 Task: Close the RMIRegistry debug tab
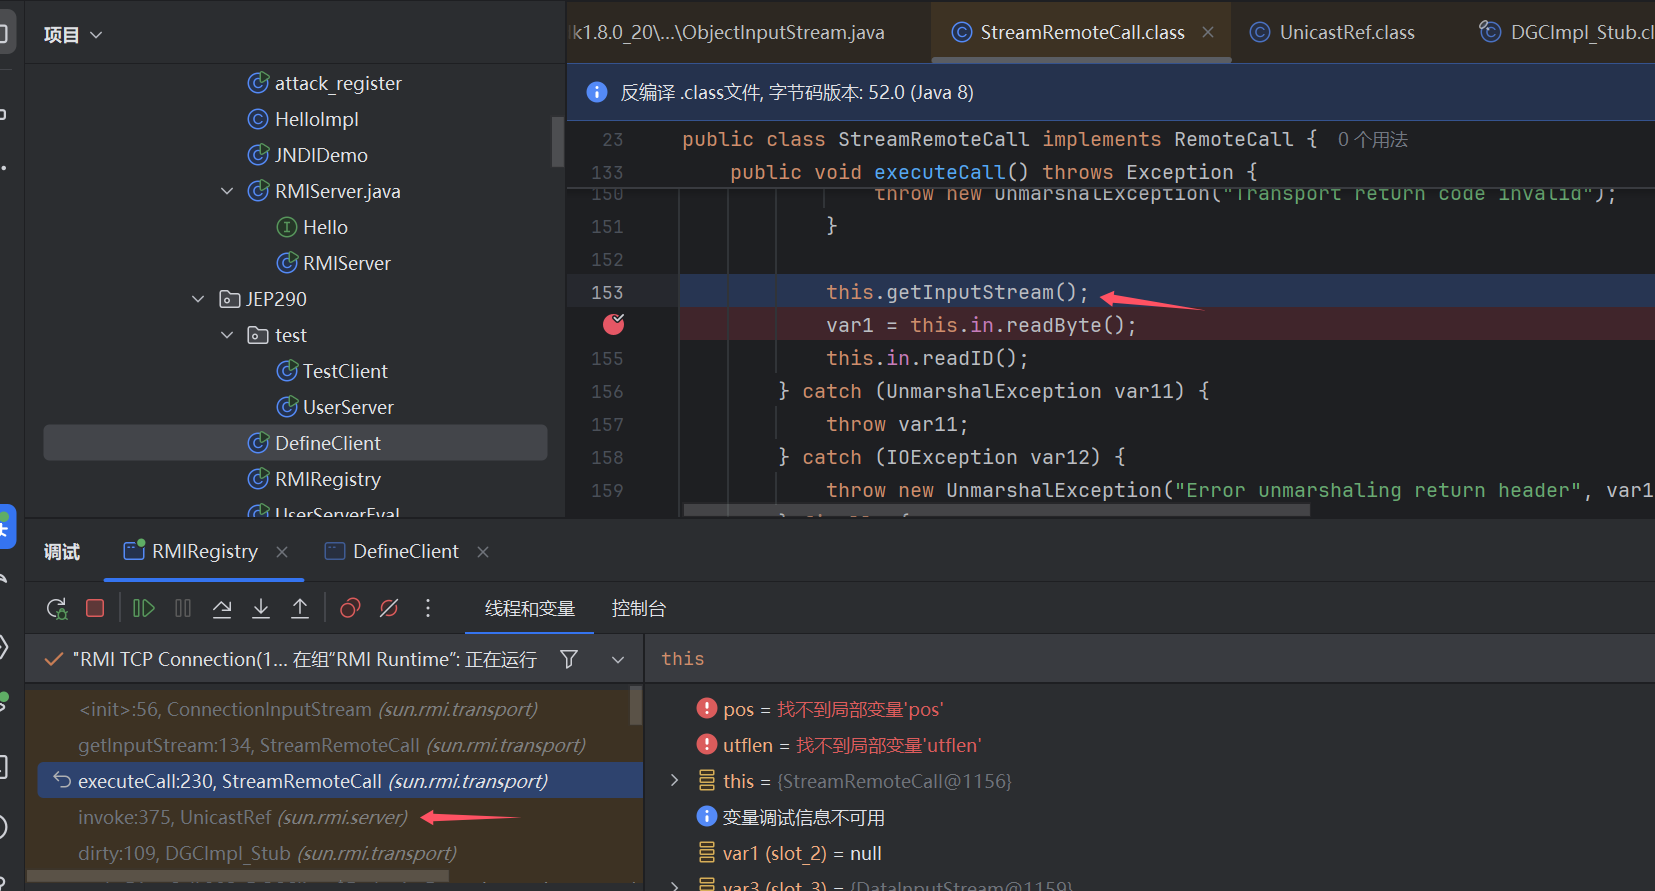tap(282, 552)
